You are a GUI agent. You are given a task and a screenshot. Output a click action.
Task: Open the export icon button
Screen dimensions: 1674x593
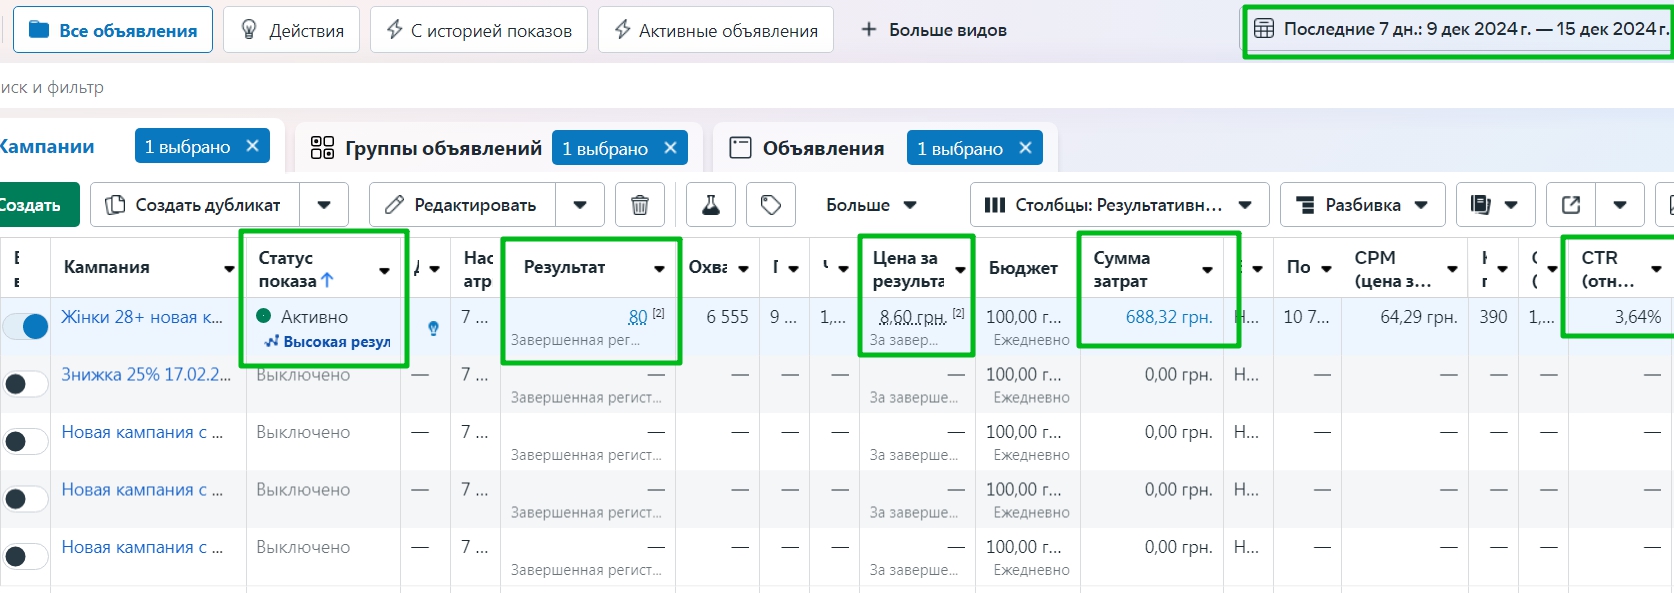point(1571,205)
